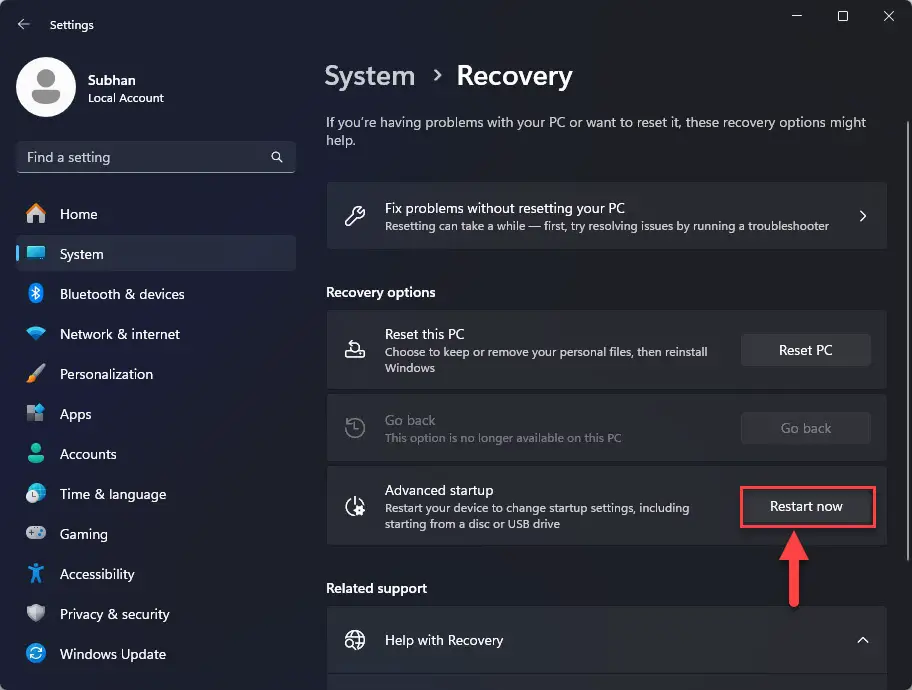
Task: Click the back arrow navigation button
Action: tap(22, 24)
